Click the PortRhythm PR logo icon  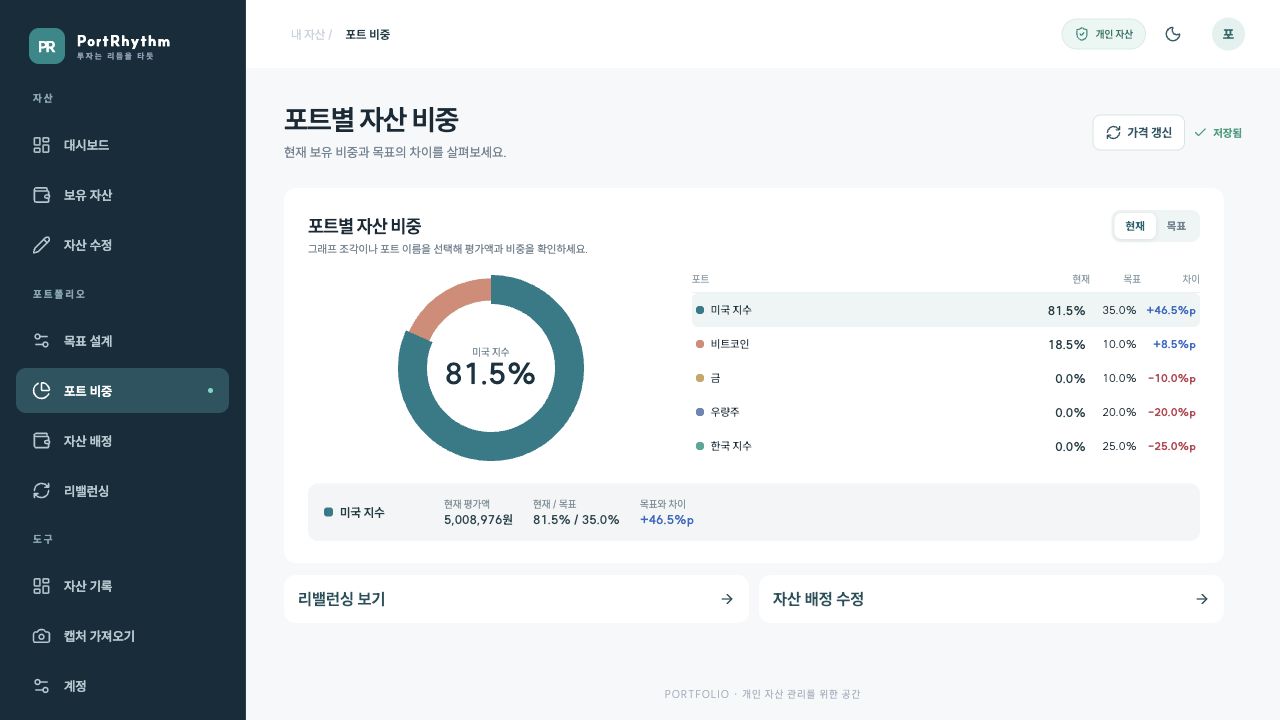coord(47,46)
